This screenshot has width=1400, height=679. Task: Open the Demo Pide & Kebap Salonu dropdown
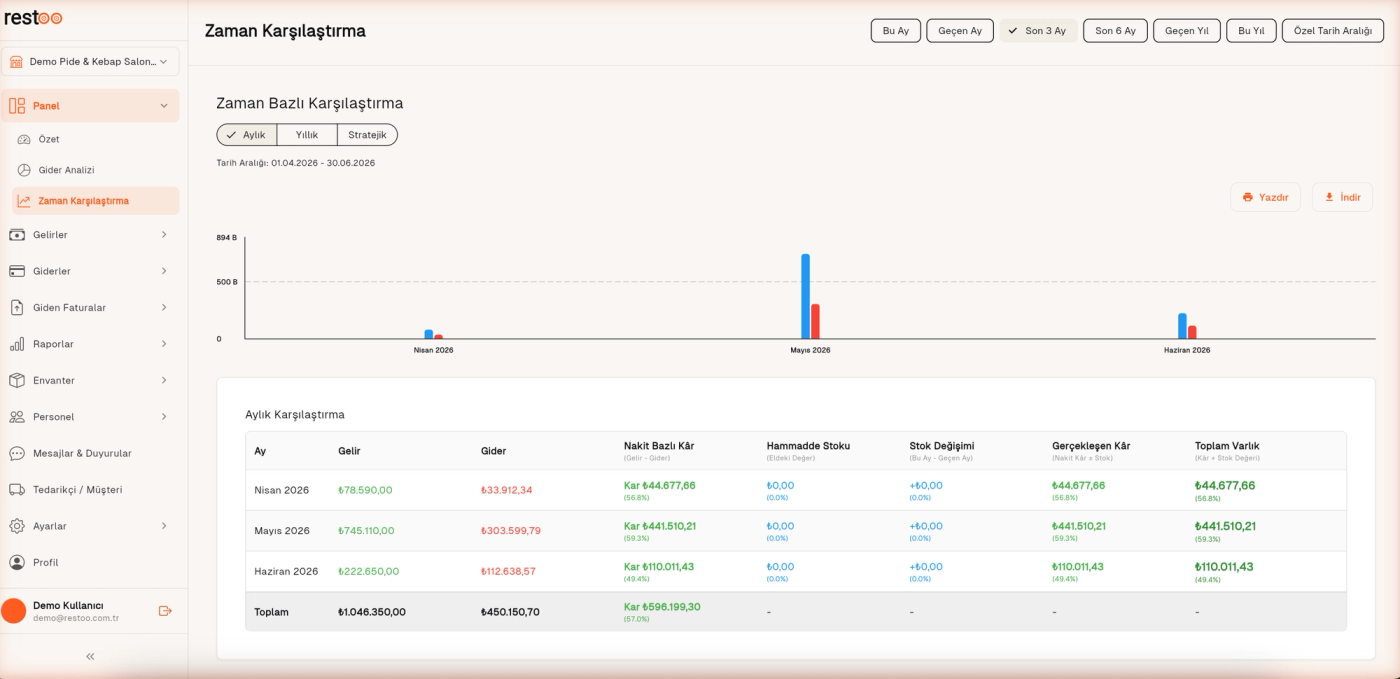[x=91, y=62]
